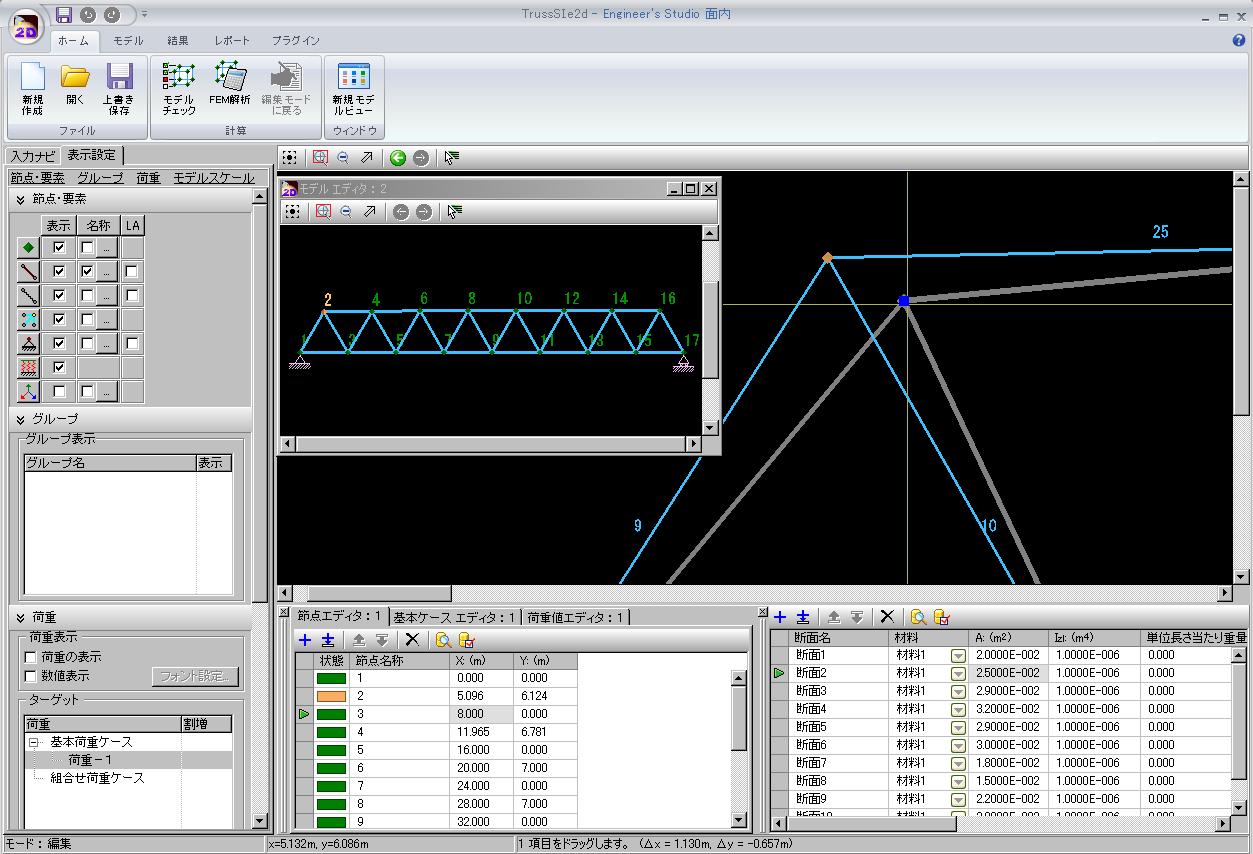This screenshot has height=854, width=1253.
Task: Click the orange status swatch of node 2
Action: click(331, 696)
